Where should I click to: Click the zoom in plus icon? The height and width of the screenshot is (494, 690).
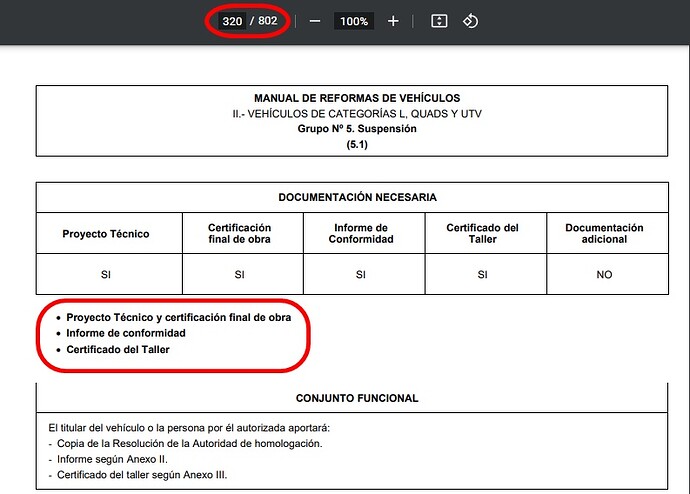[x=393, y=21]
